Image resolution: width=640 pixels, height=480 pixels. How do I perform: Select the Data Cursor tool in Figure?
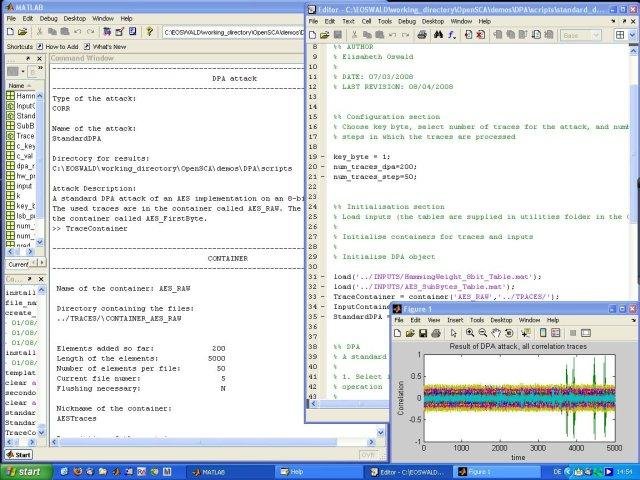[526, 333]
